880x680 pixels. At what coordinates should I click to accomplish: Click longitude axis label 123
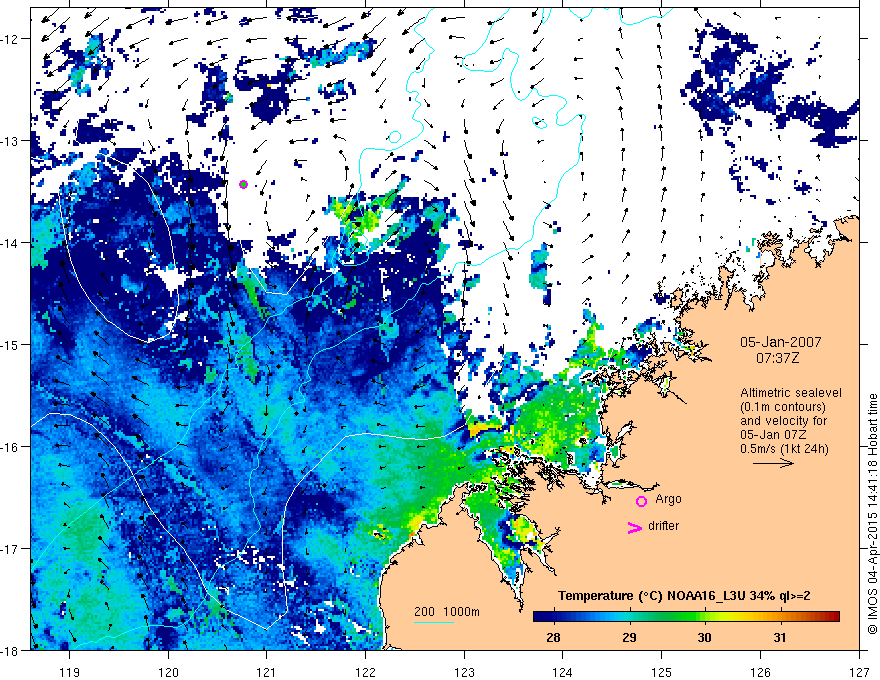[464, 672]
